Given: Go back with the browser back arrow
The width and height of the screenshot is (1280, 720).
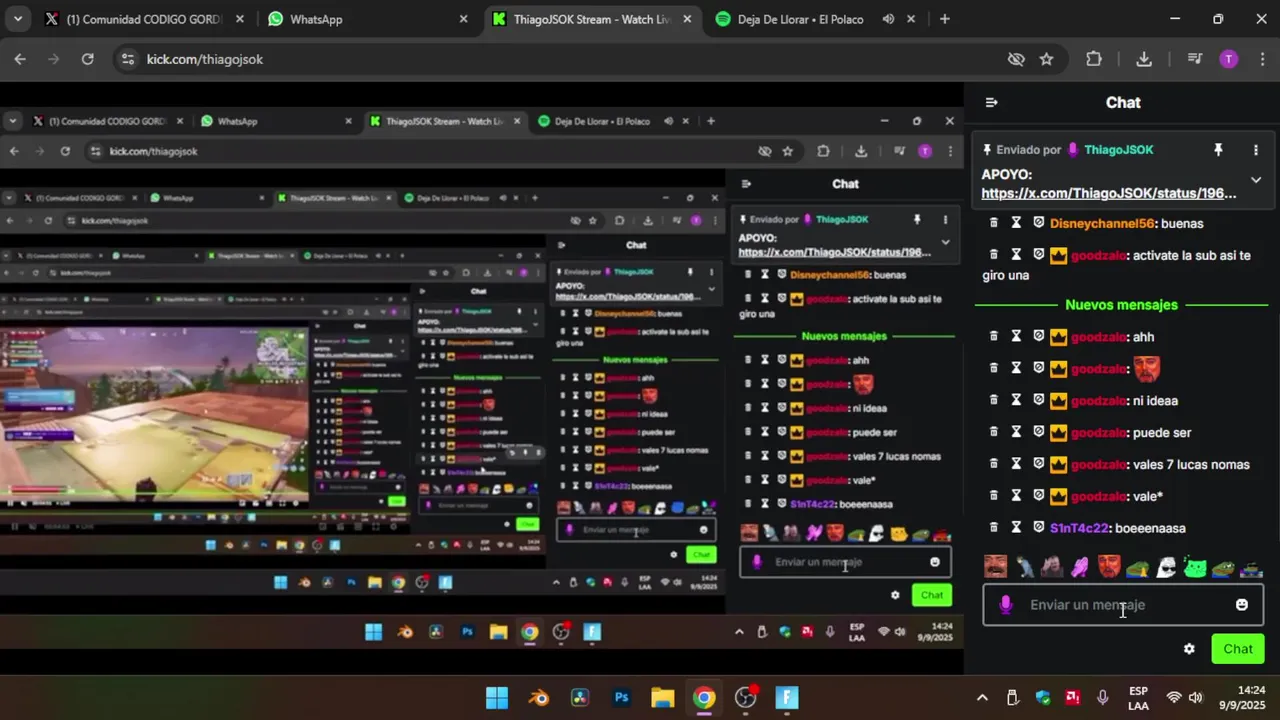Looking at the screenshot, I should pos(20,59).
